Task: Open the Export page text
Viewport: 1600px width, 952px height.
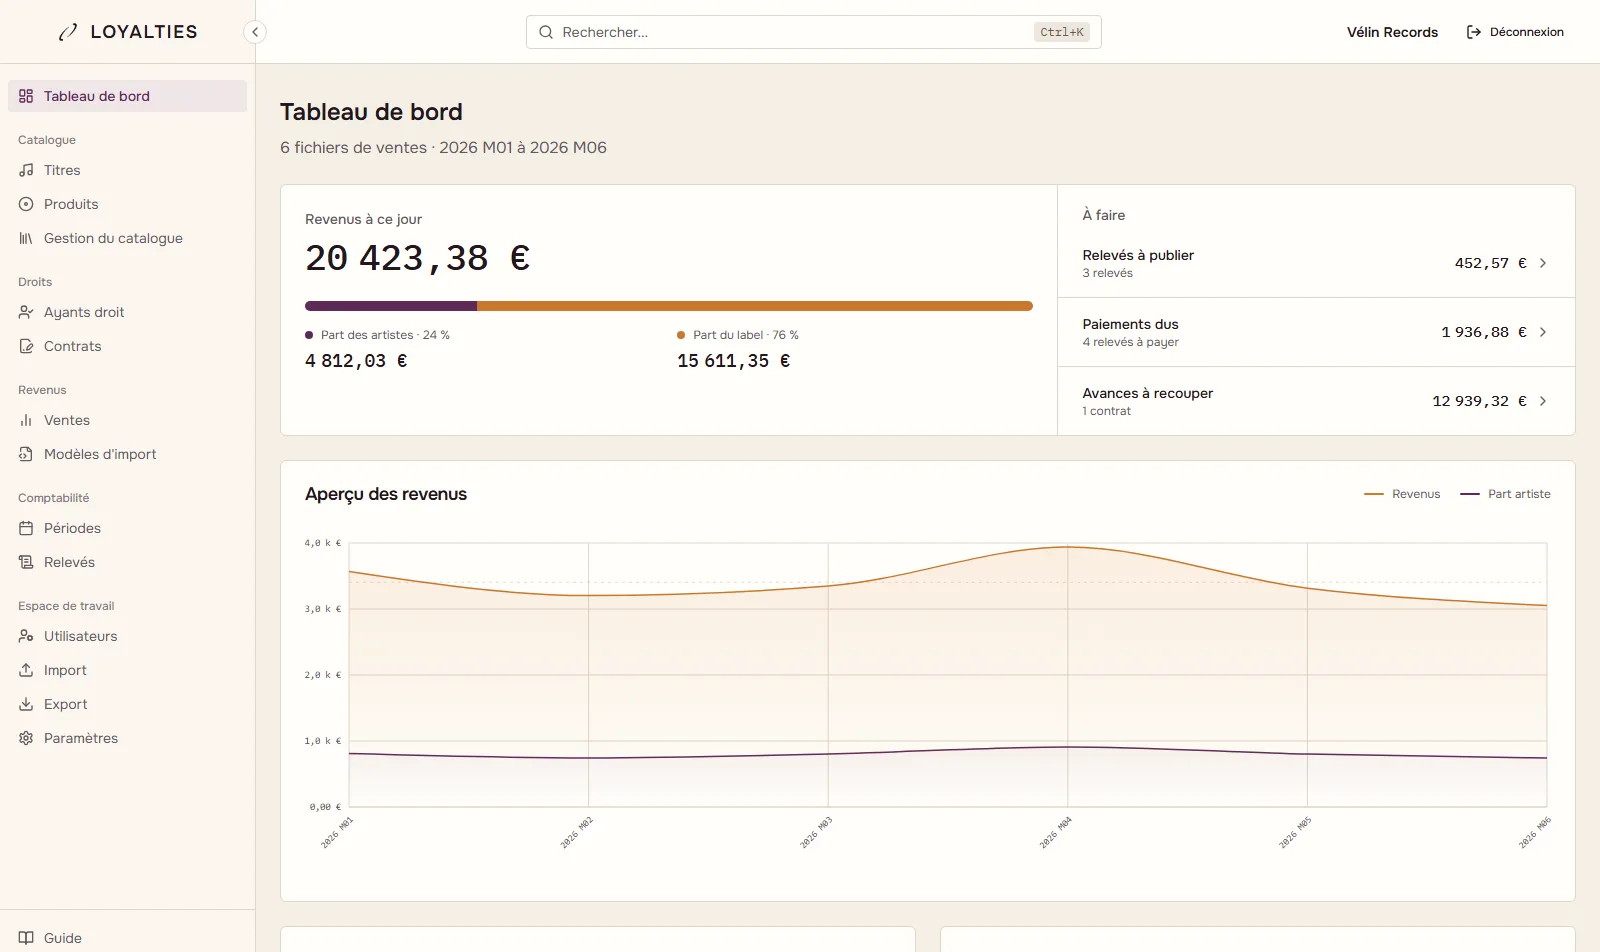Action: pos(66,704)
